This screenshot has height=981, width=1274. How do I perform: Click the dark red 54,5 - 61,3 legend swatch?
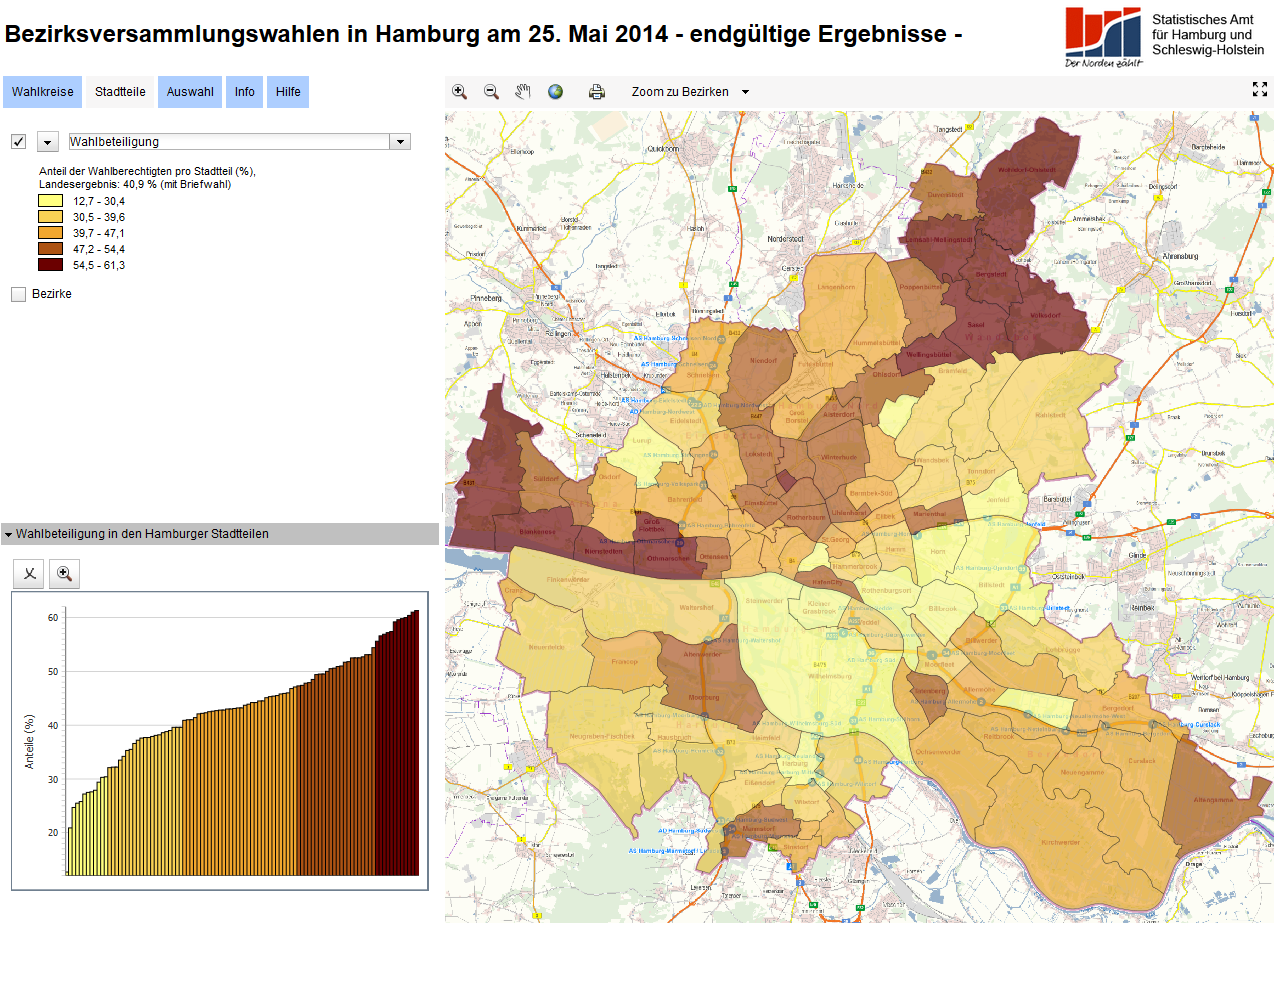click(50, 265)
